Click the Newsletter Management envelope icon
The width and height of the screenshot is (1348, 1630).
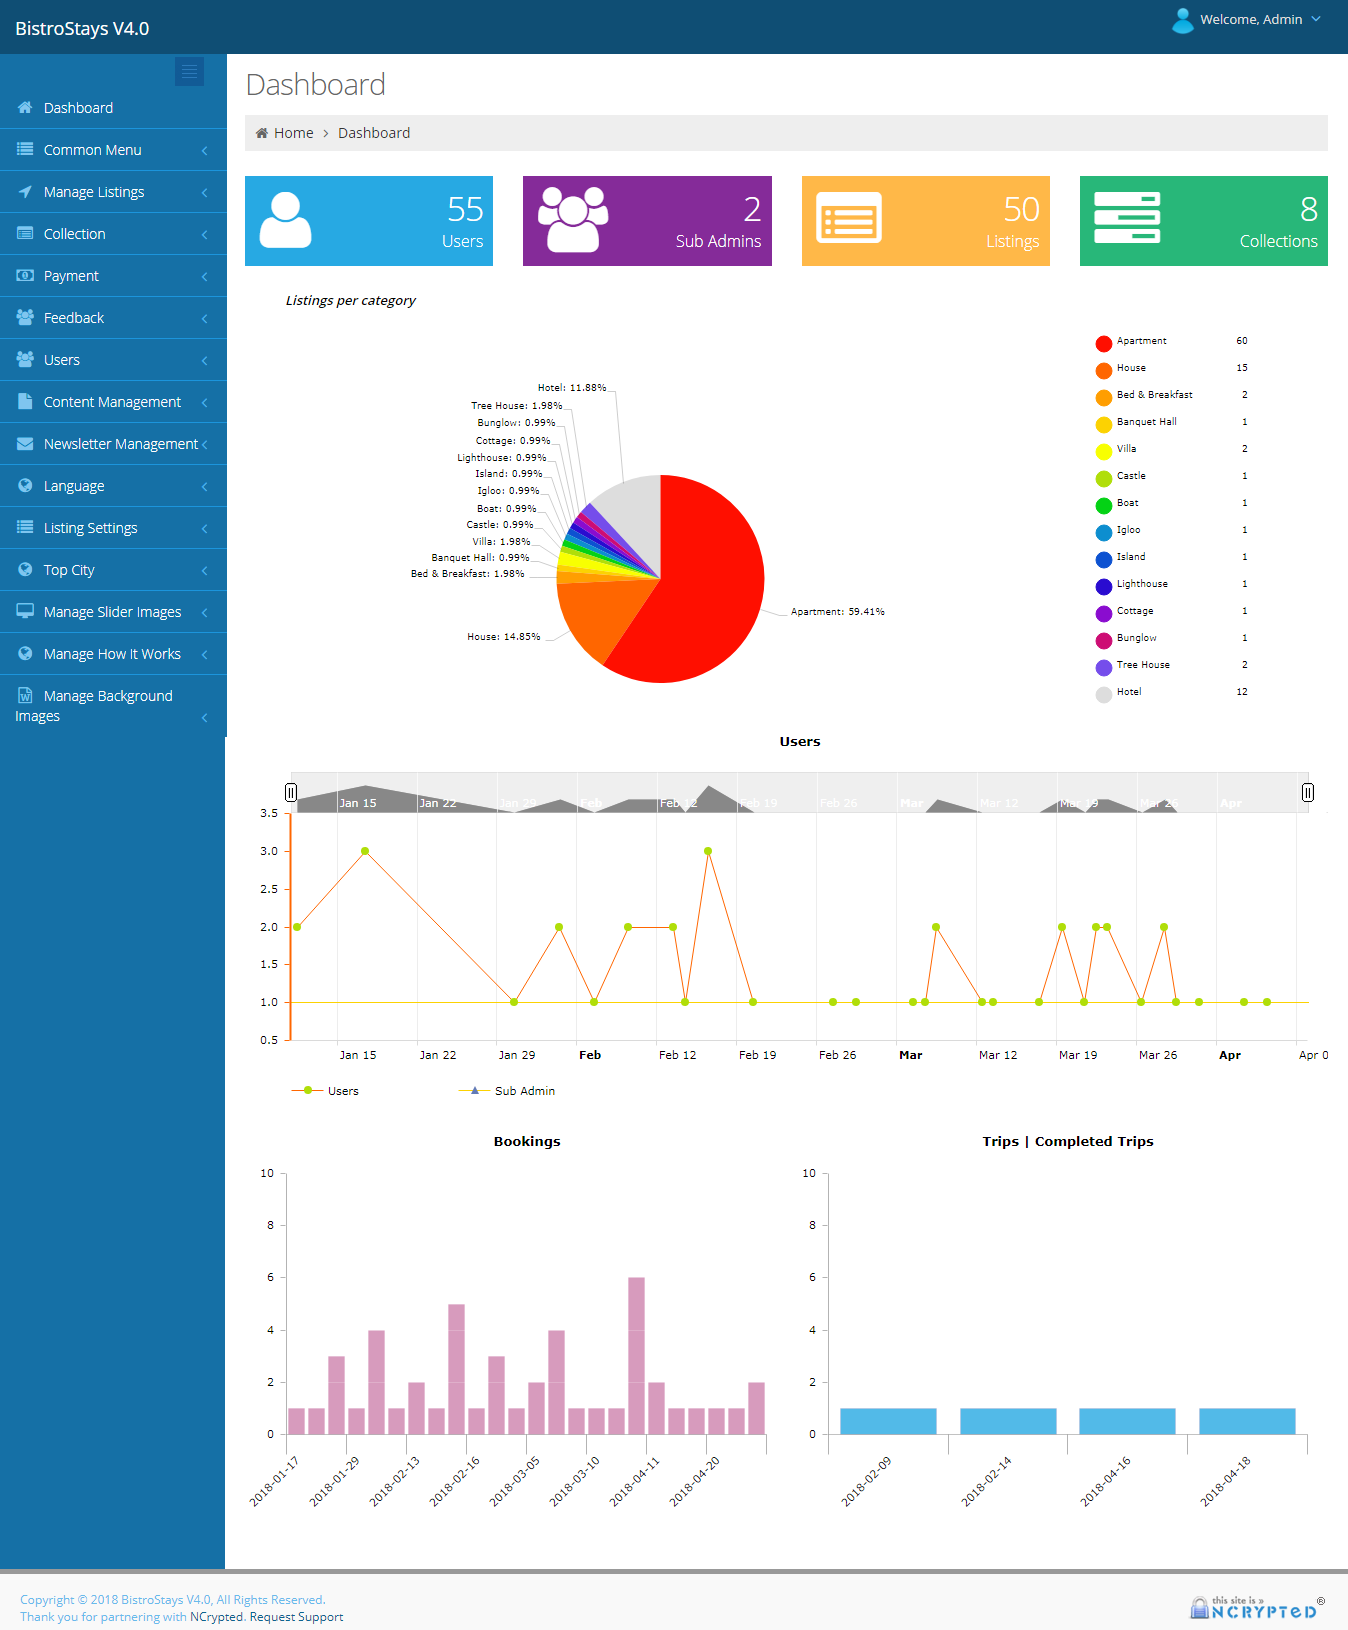25,443
